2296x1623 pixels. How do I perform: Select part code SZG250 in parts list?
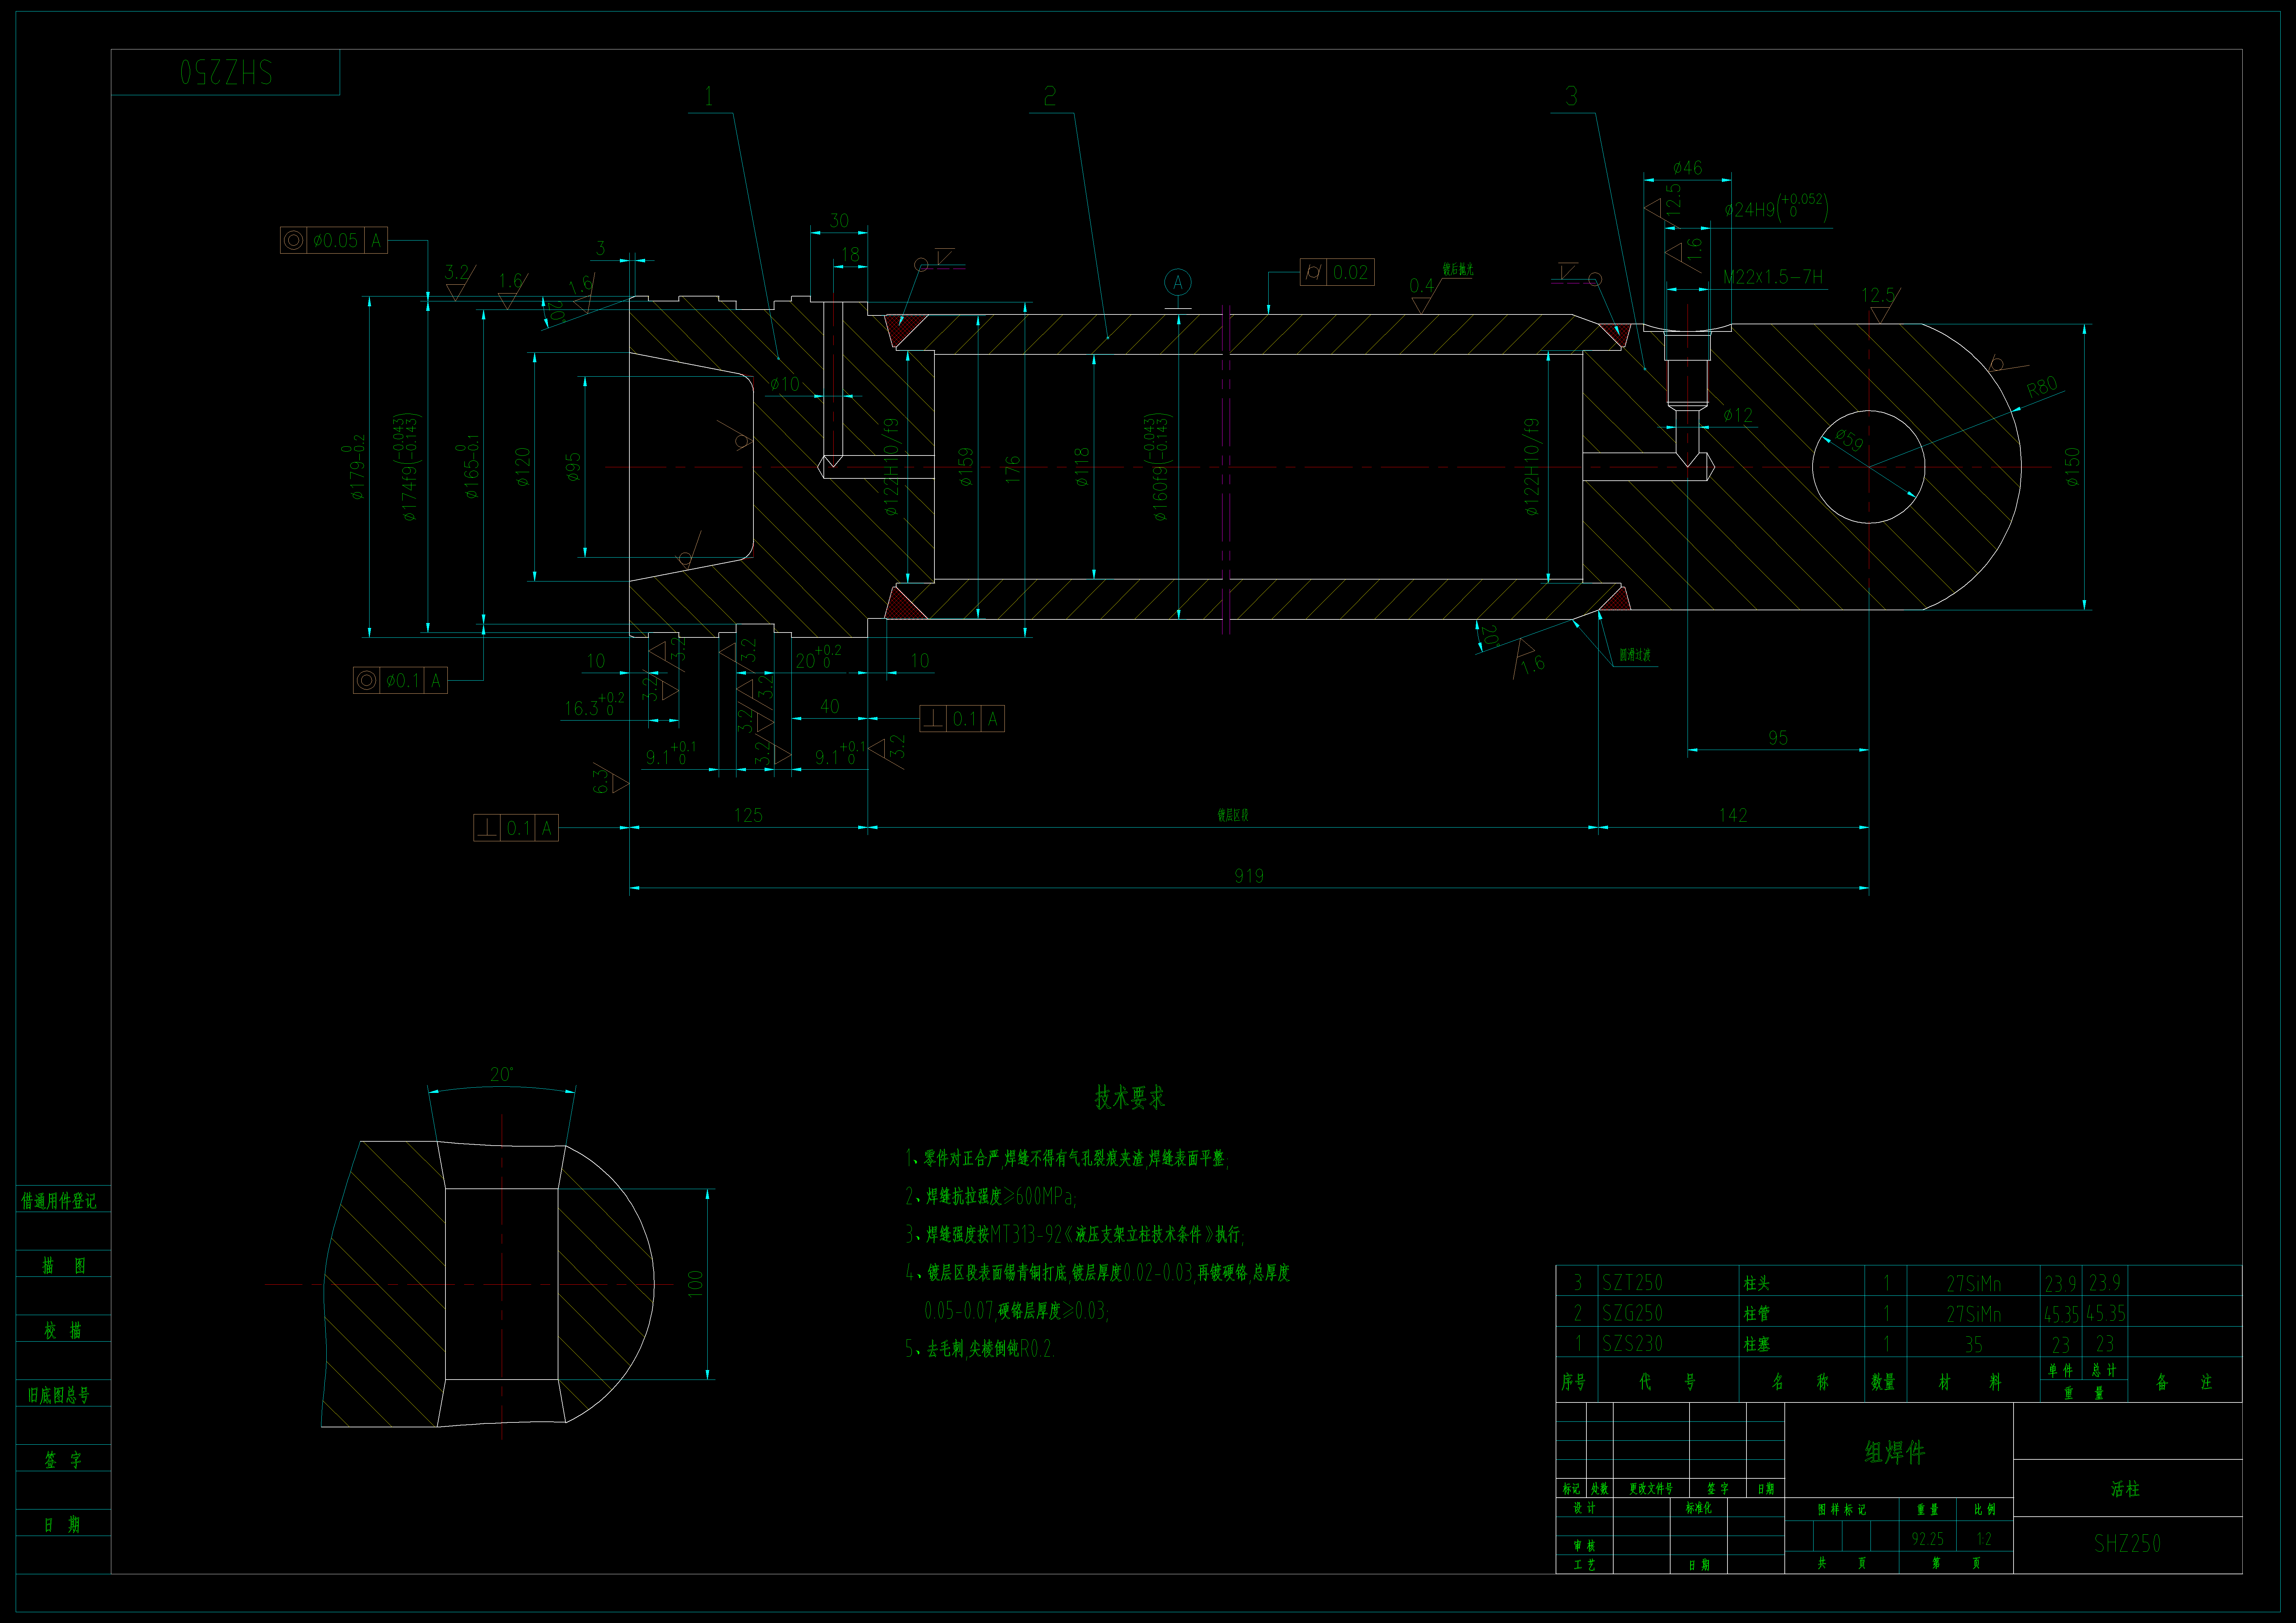pos(1632,1313)
